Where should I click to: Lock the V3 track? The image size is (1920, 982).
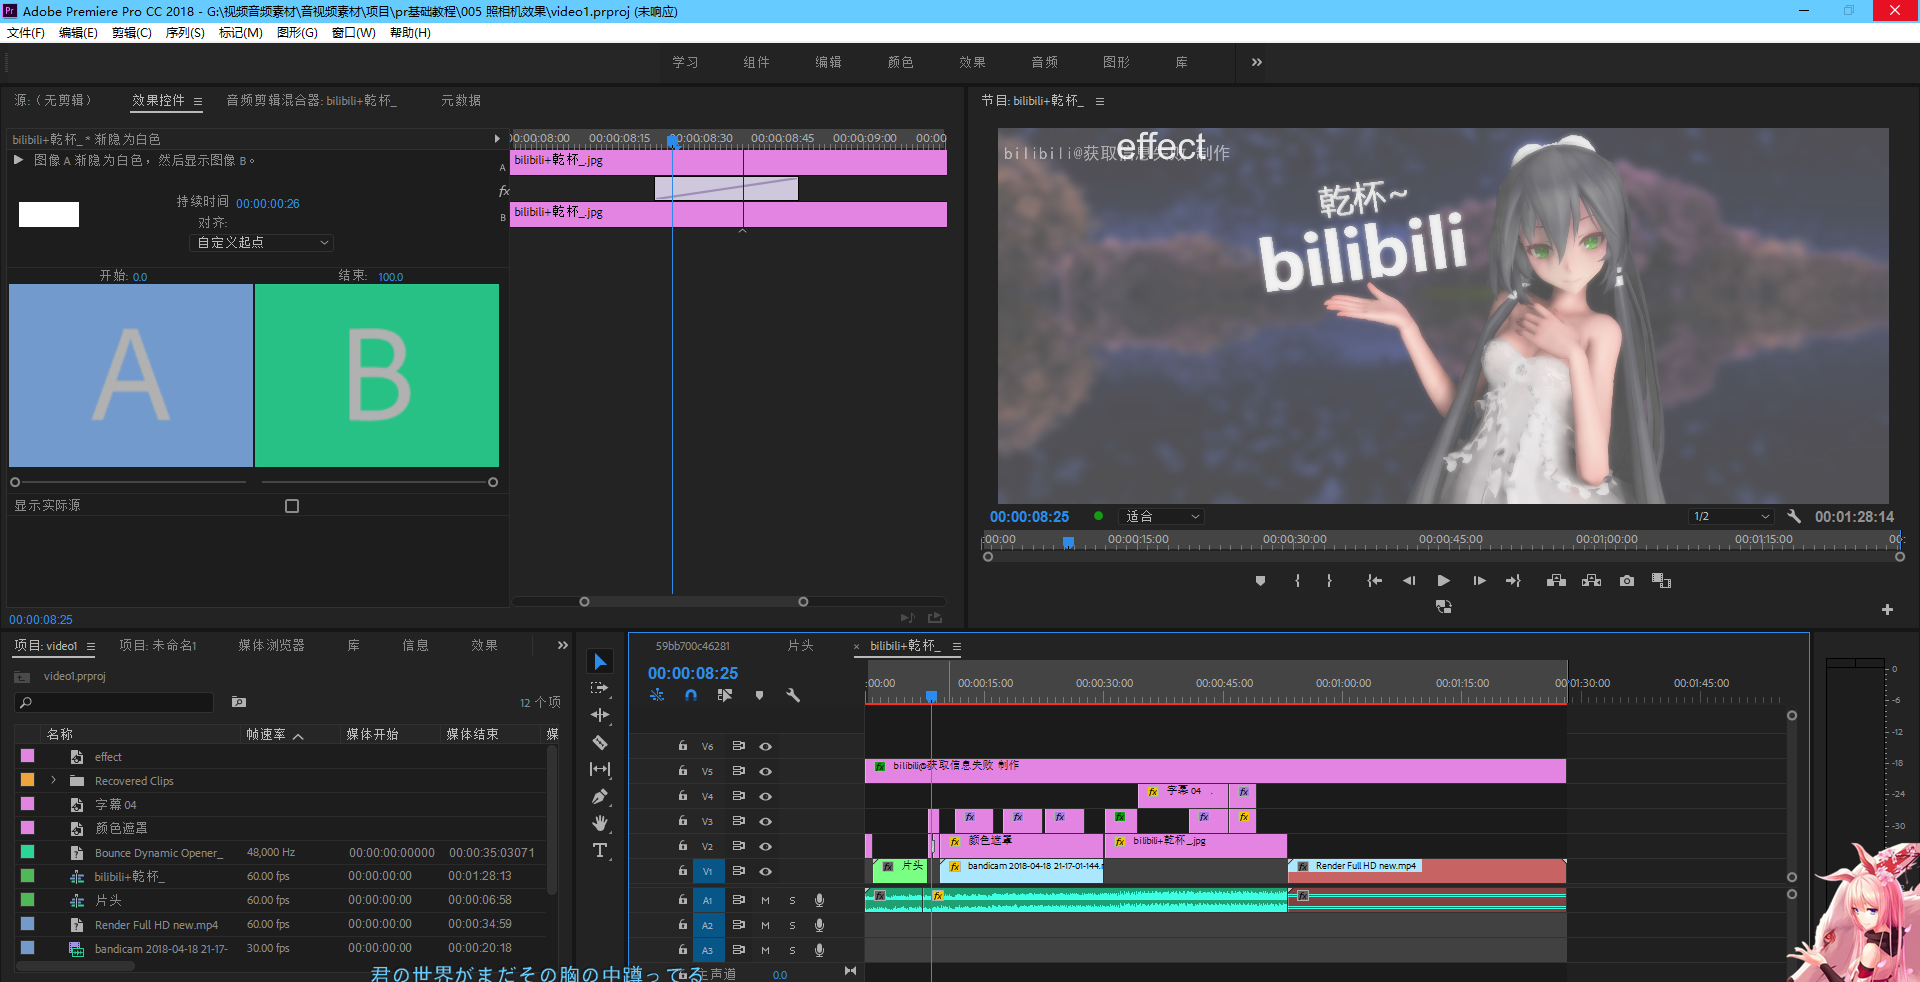click(683, 821)
